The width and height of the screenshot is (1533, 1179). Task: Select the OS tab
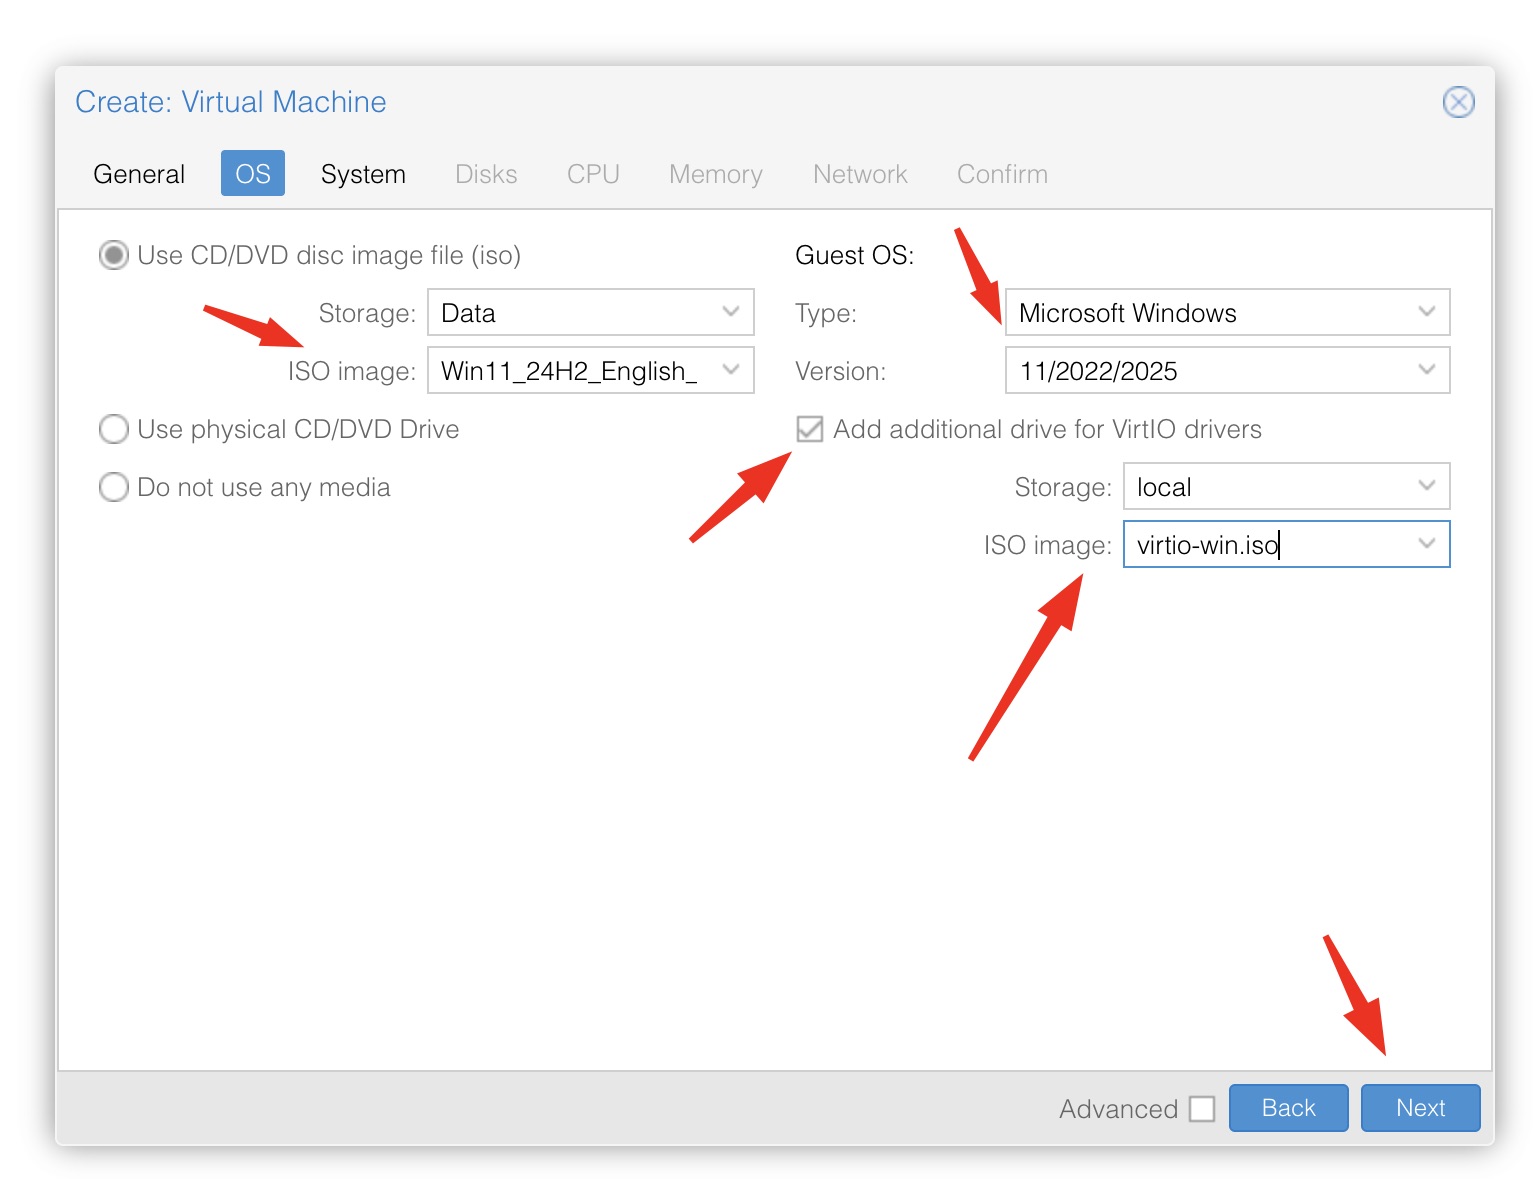[253, 174]
